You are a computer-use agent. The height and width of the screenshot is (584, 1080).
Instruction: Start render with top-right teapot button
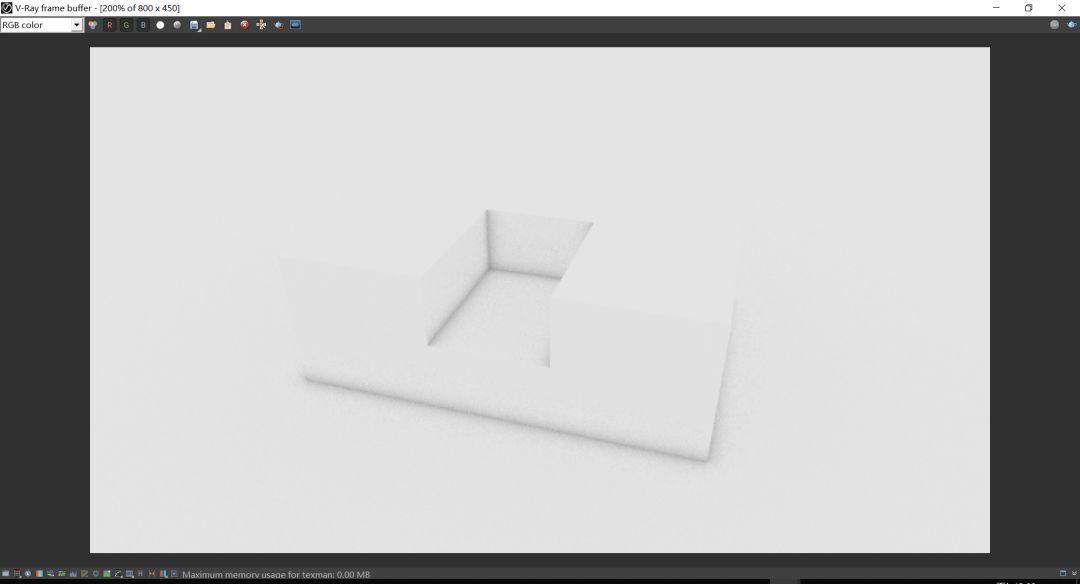1071,25
